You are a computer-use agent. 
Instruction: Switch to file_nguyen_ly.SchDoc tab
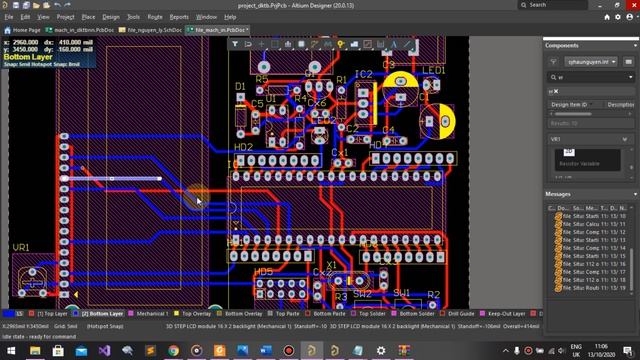150,30
